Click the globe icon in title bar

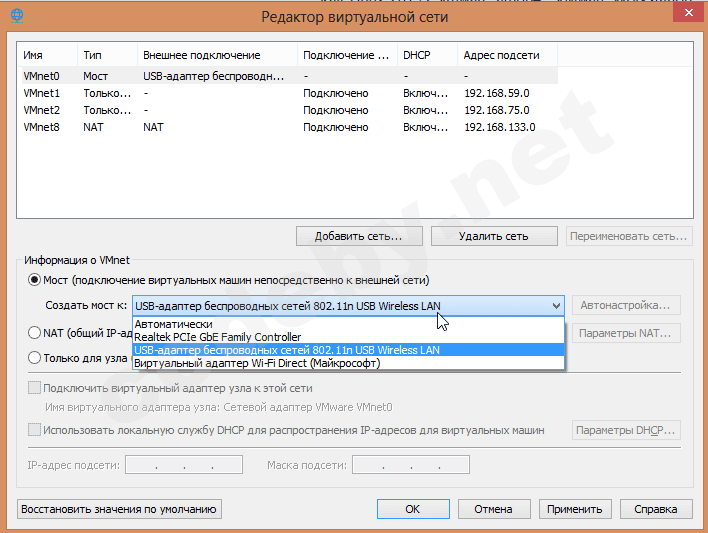[17, 16]
